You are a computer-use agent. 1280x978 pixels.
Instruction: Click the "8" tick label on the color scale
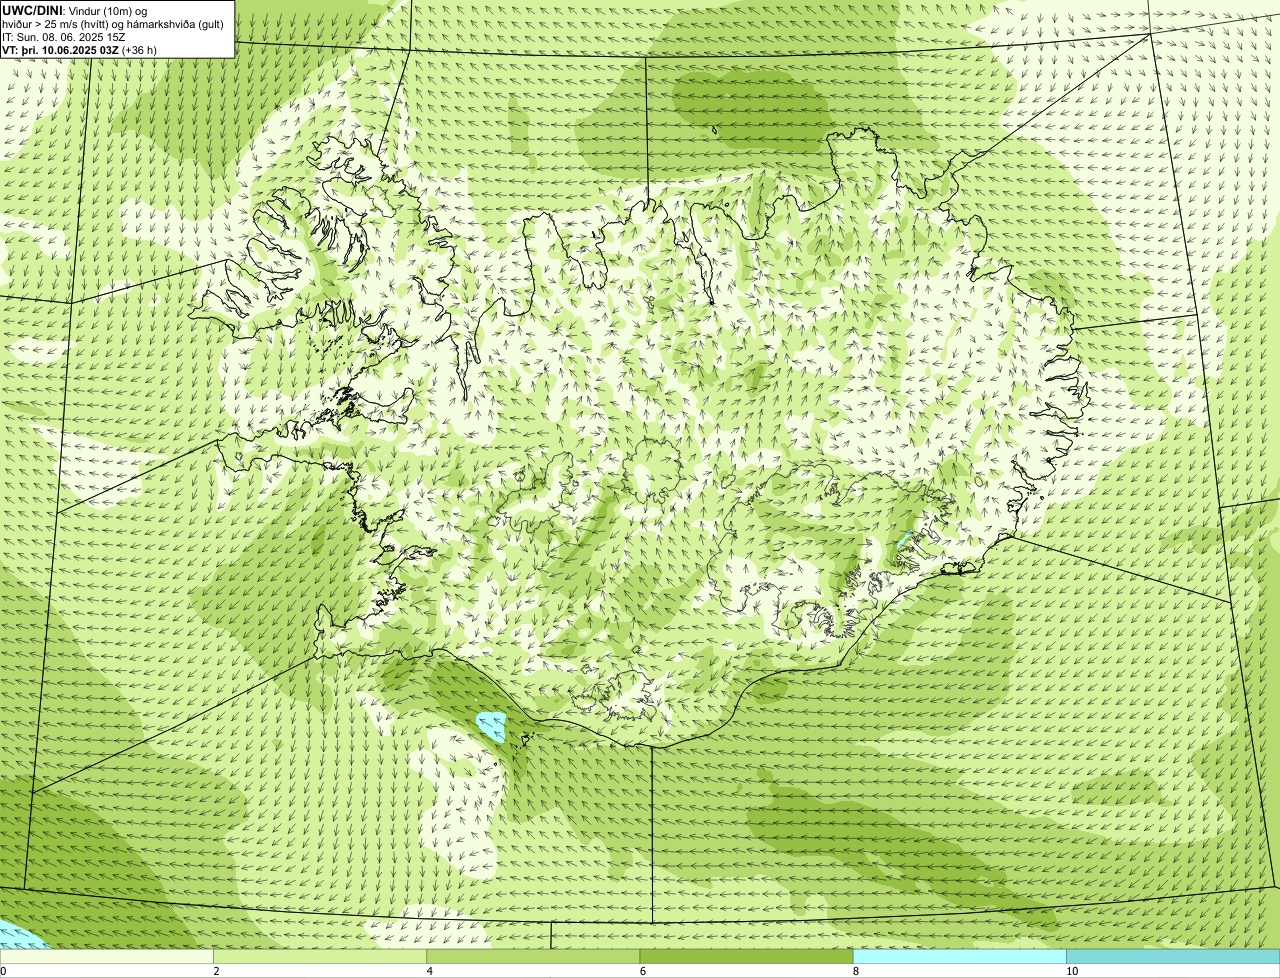856,971
